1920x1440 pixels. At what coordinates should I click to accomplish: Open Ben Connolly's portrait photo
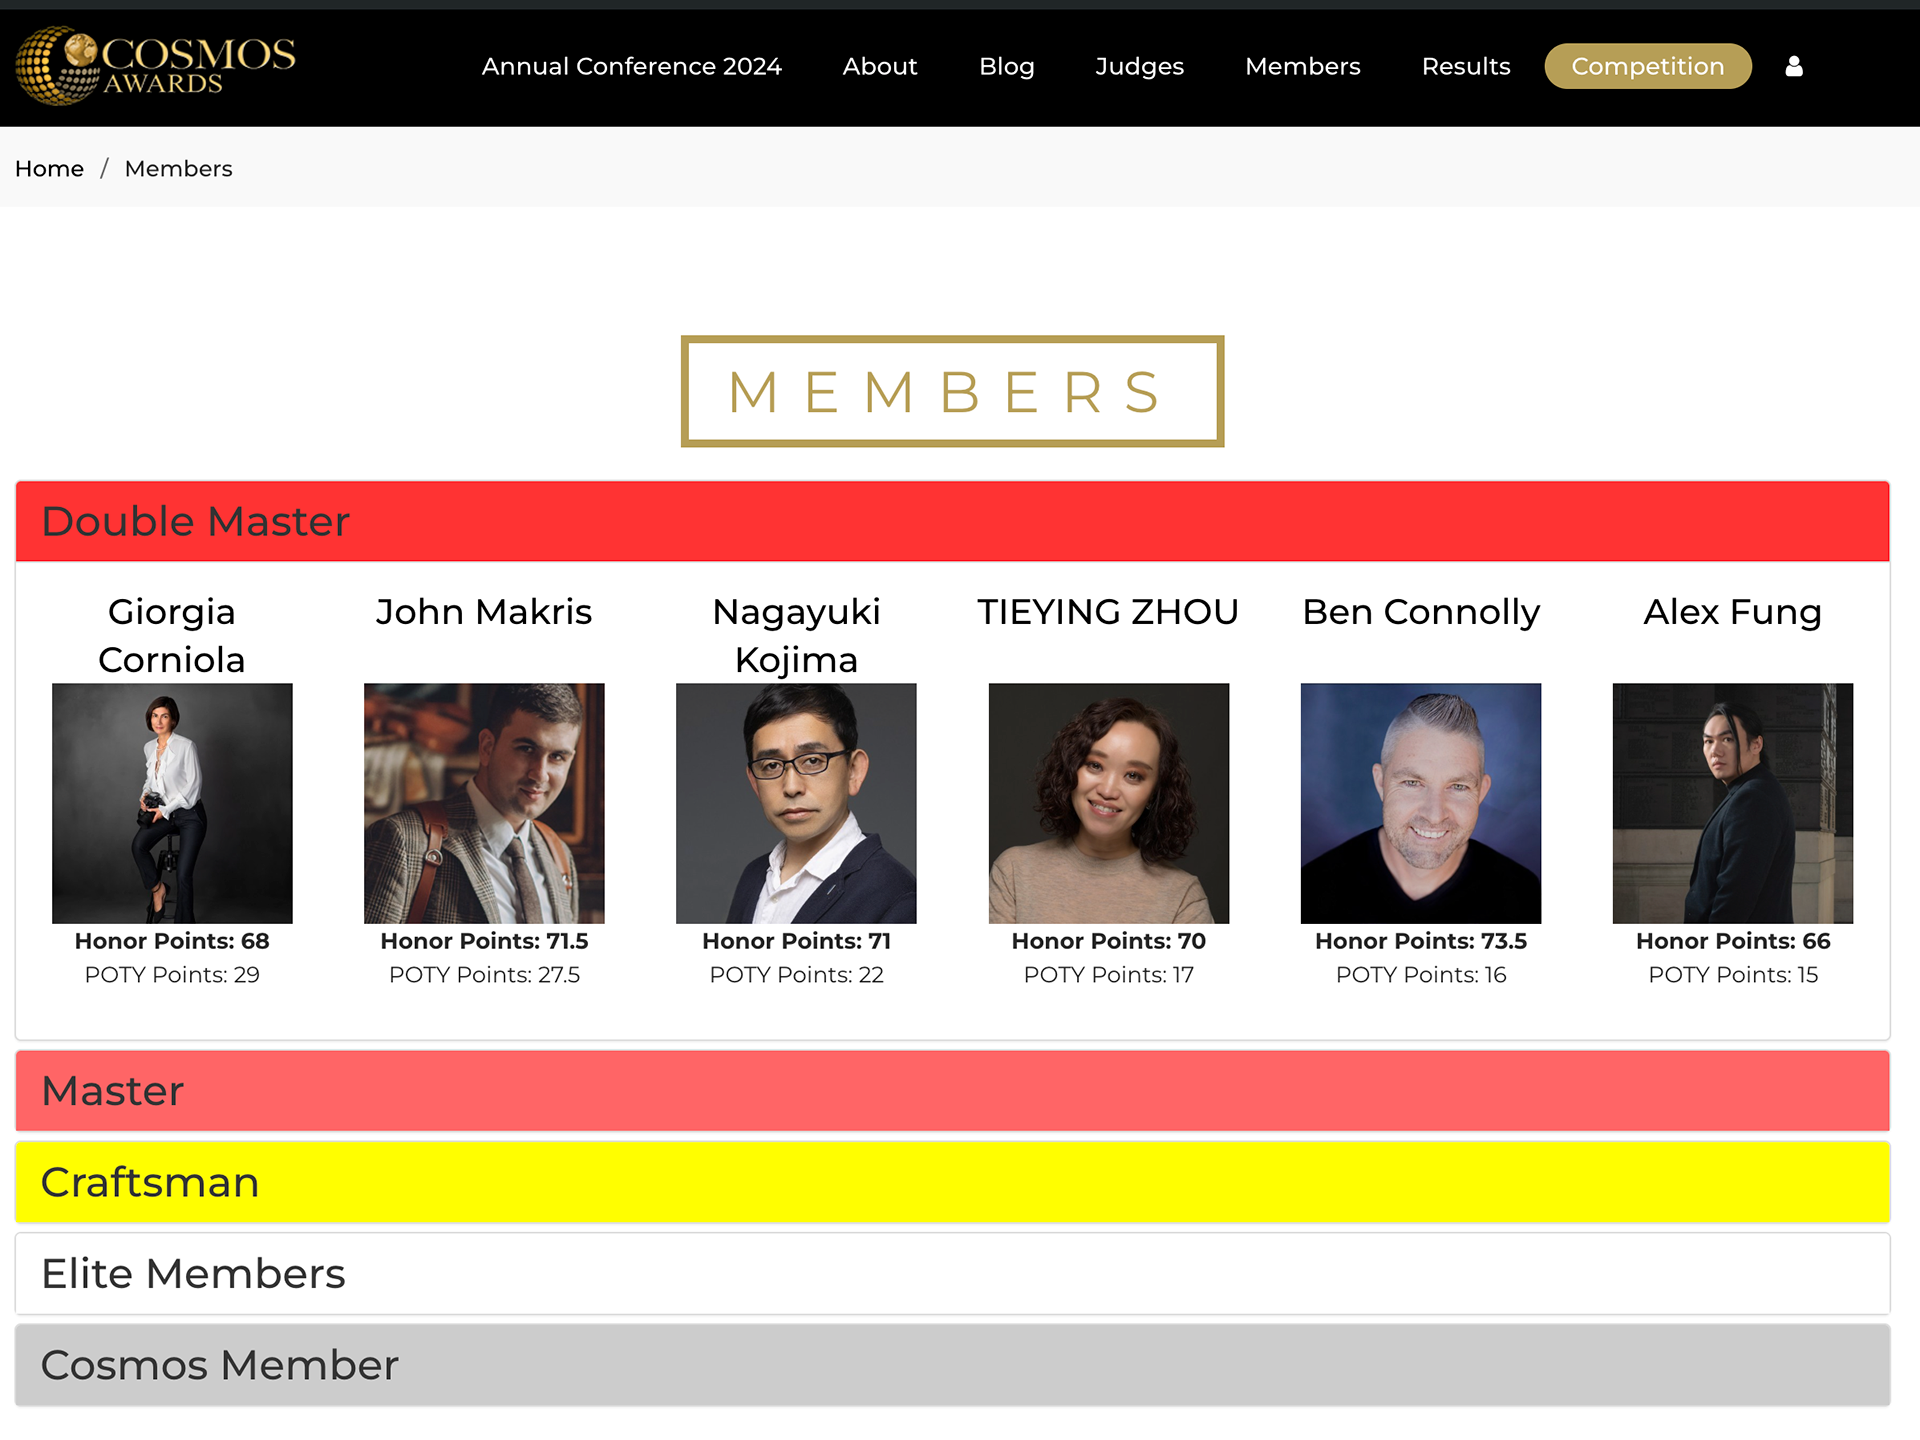tap(1421, 803)
